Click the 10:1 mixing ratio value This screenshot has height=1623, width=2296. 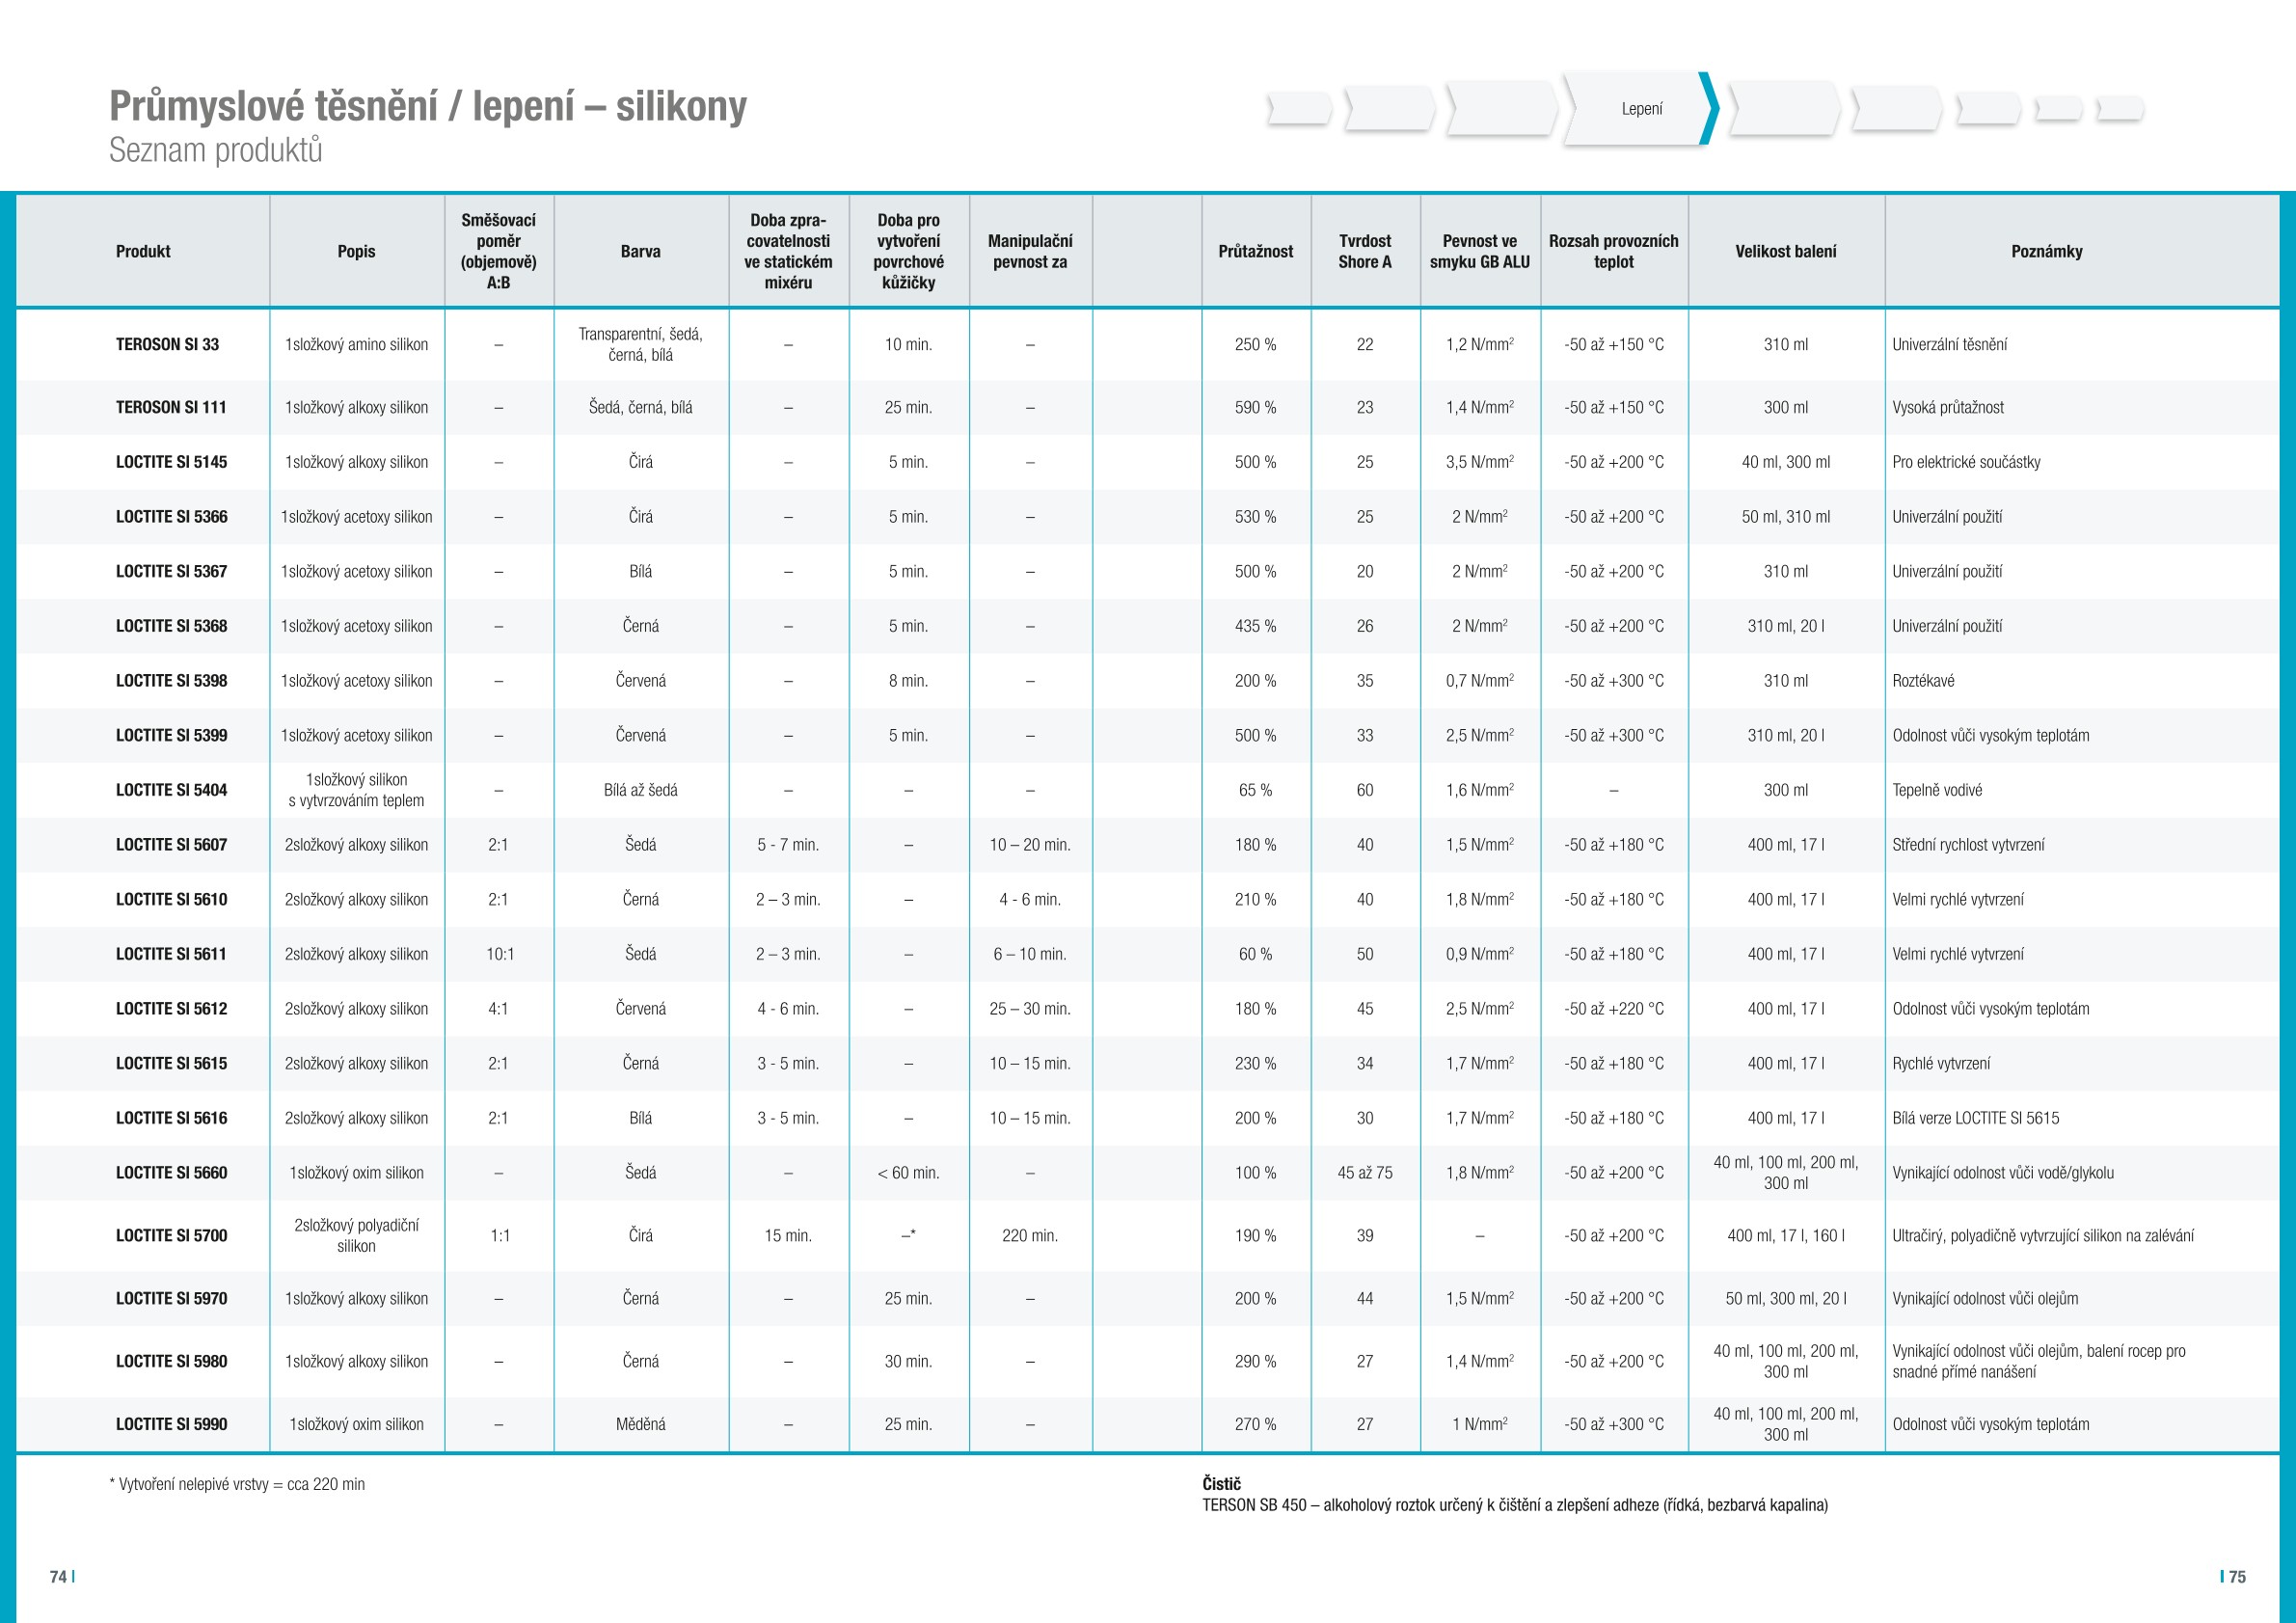coord(500,954)
